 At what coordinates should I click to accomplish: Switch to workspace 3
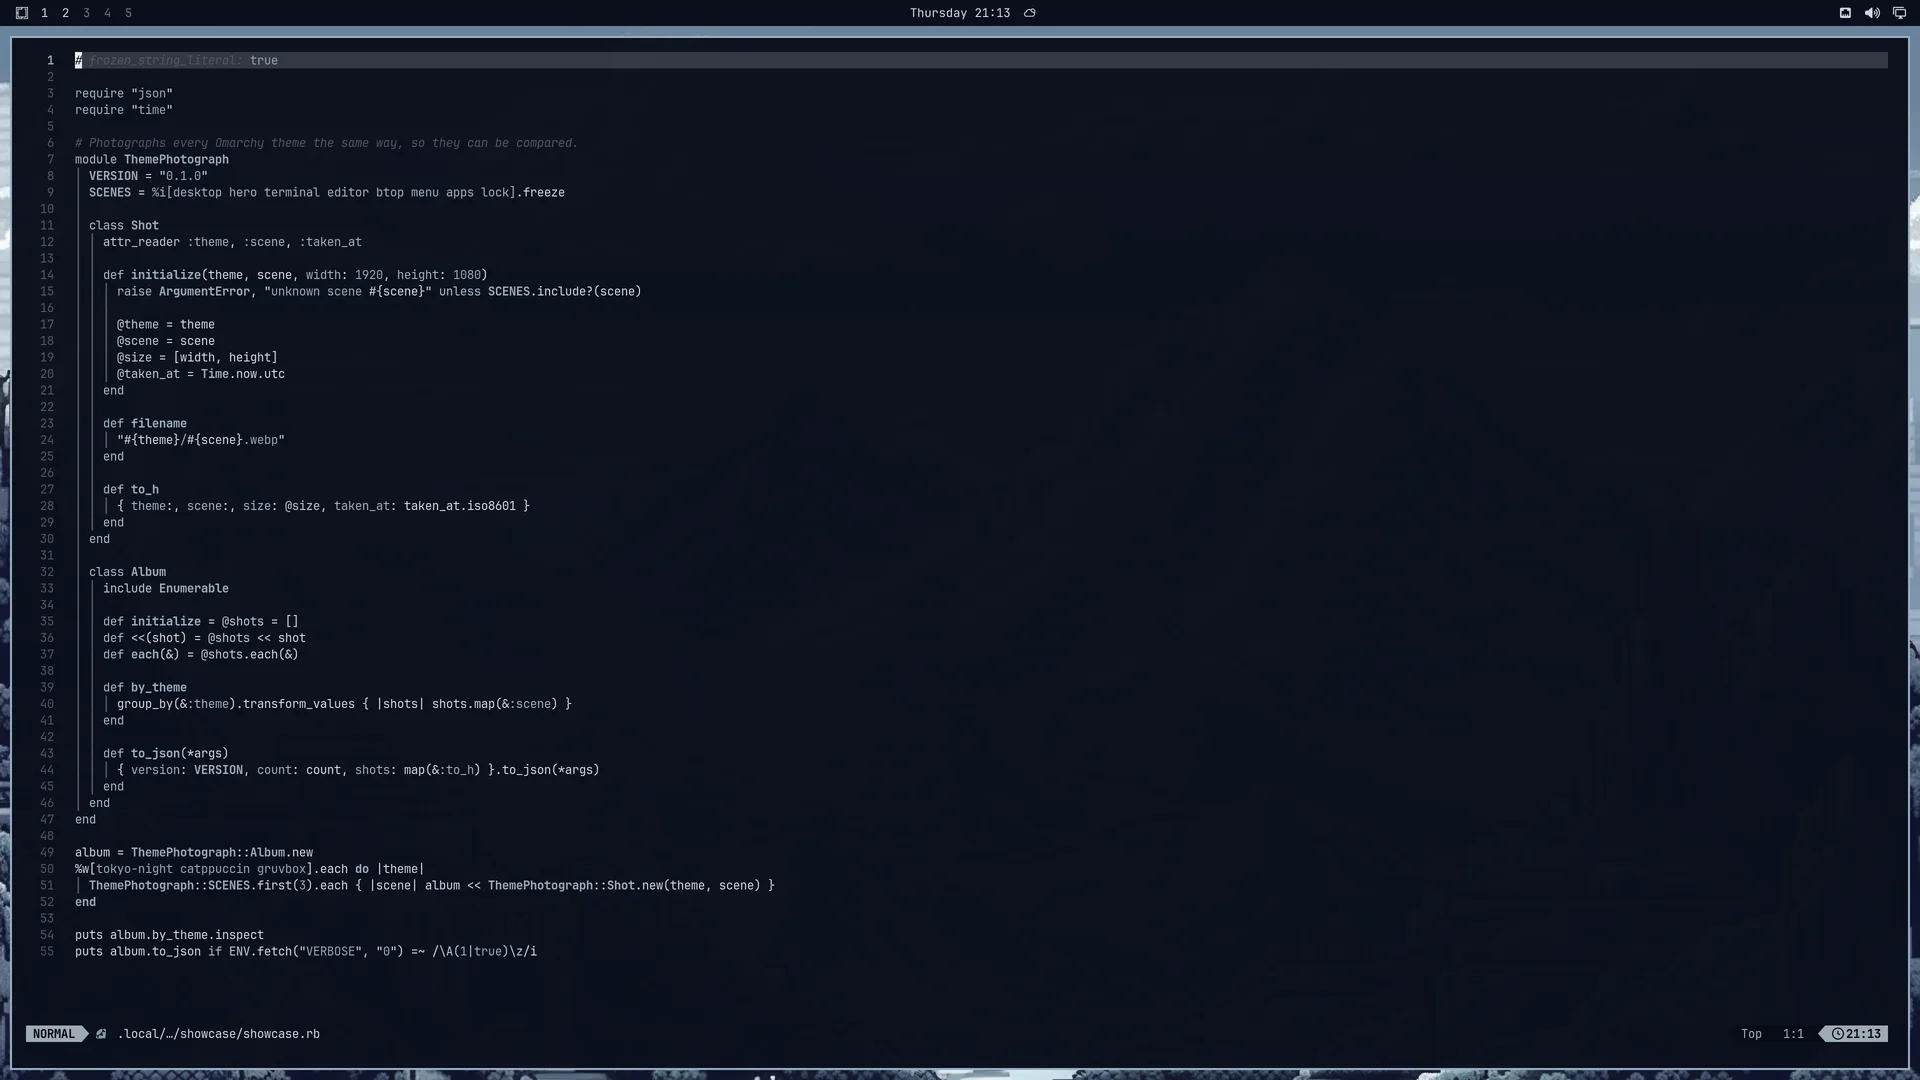pos(86,13)
